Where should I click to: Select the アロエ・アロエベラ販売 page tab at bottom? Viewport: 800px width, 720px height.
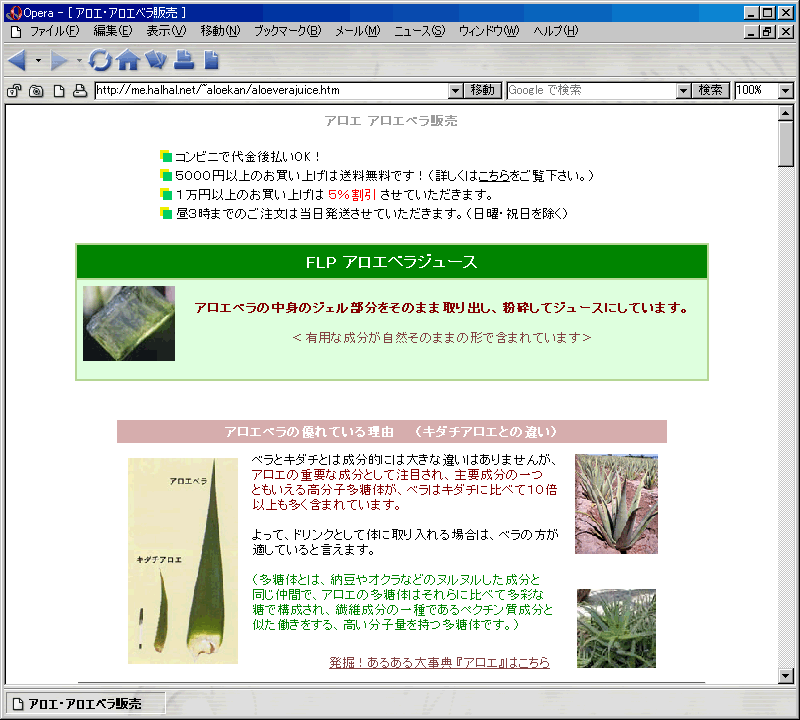click(x=85, y=704)
